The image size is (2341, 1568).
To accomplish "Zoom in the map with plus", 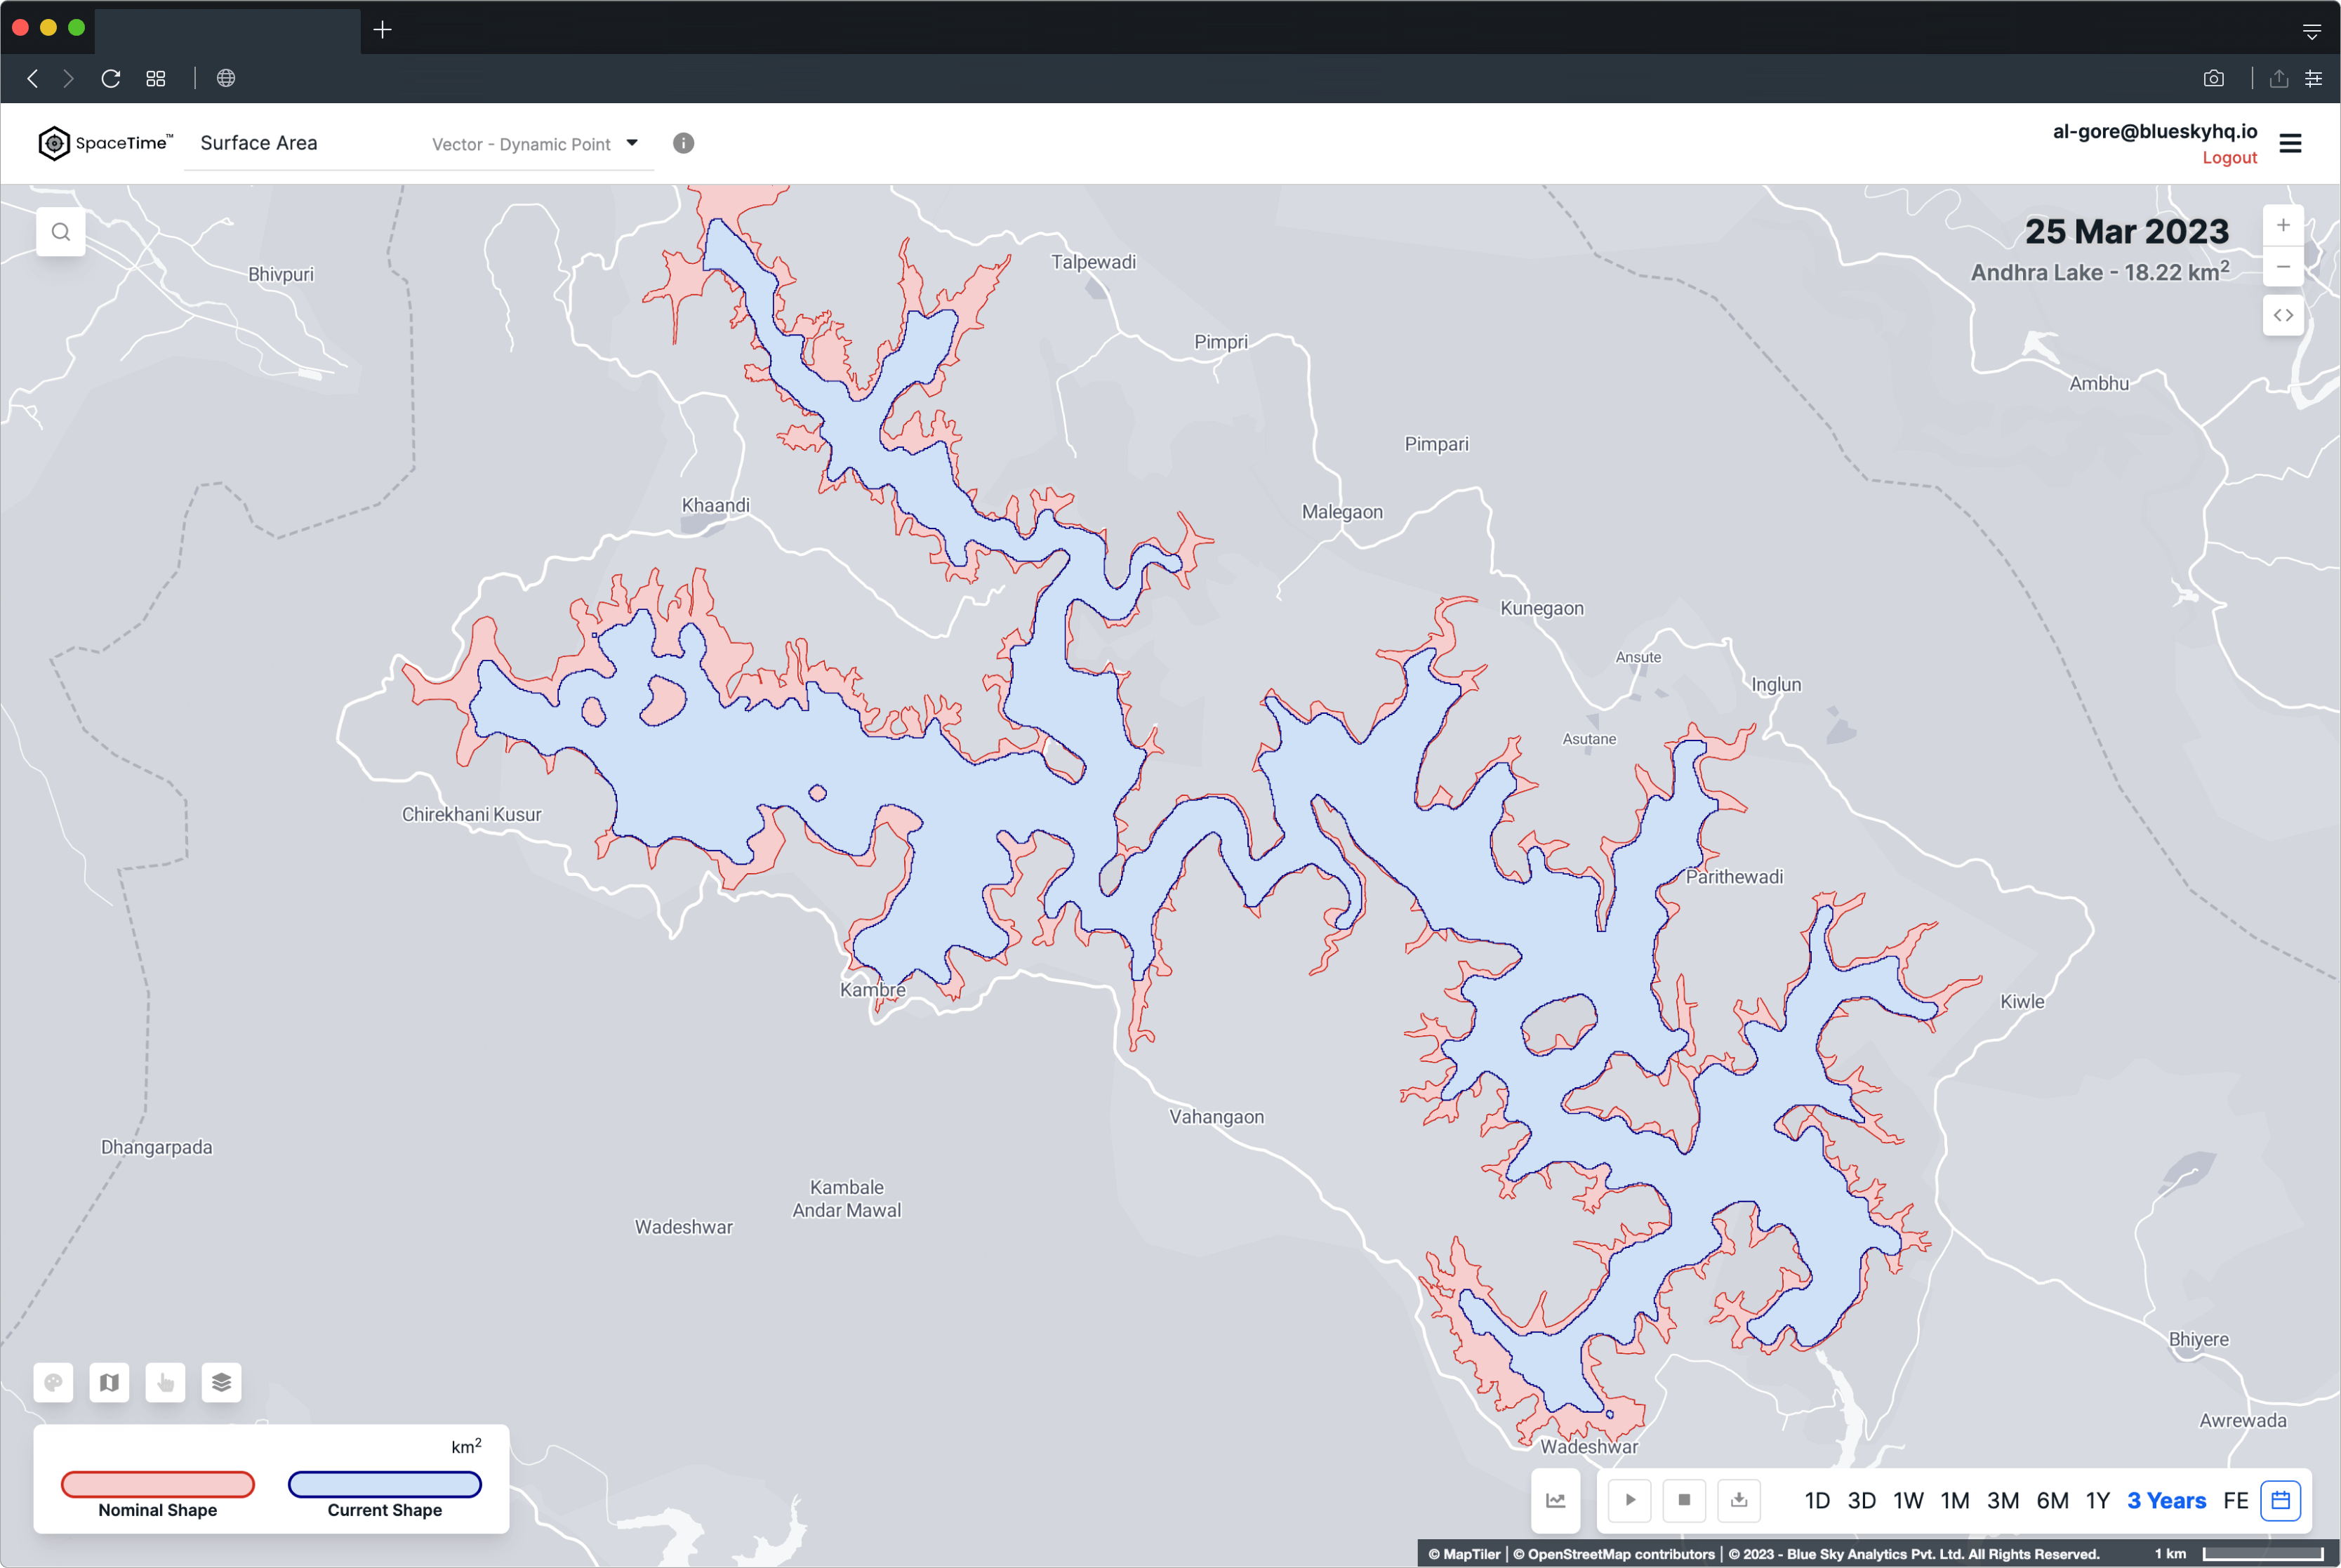I will 2283,225.
